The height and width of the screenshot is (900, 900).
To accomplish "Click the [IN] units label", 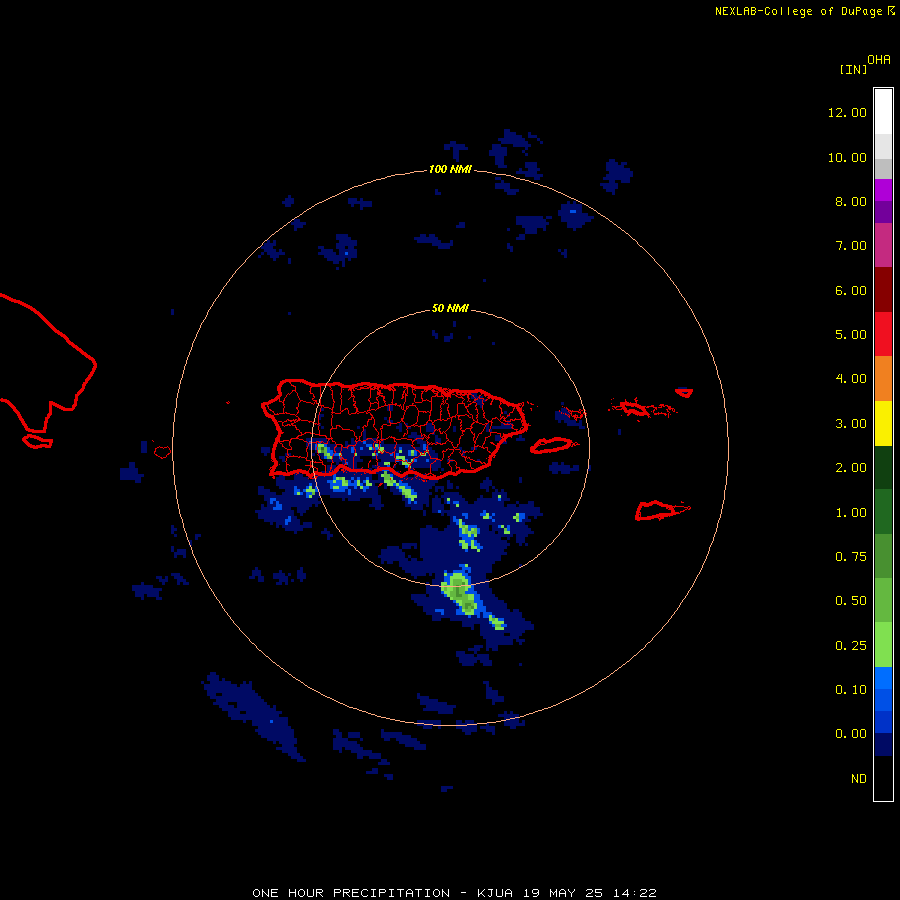I will [x=853, y=70].
